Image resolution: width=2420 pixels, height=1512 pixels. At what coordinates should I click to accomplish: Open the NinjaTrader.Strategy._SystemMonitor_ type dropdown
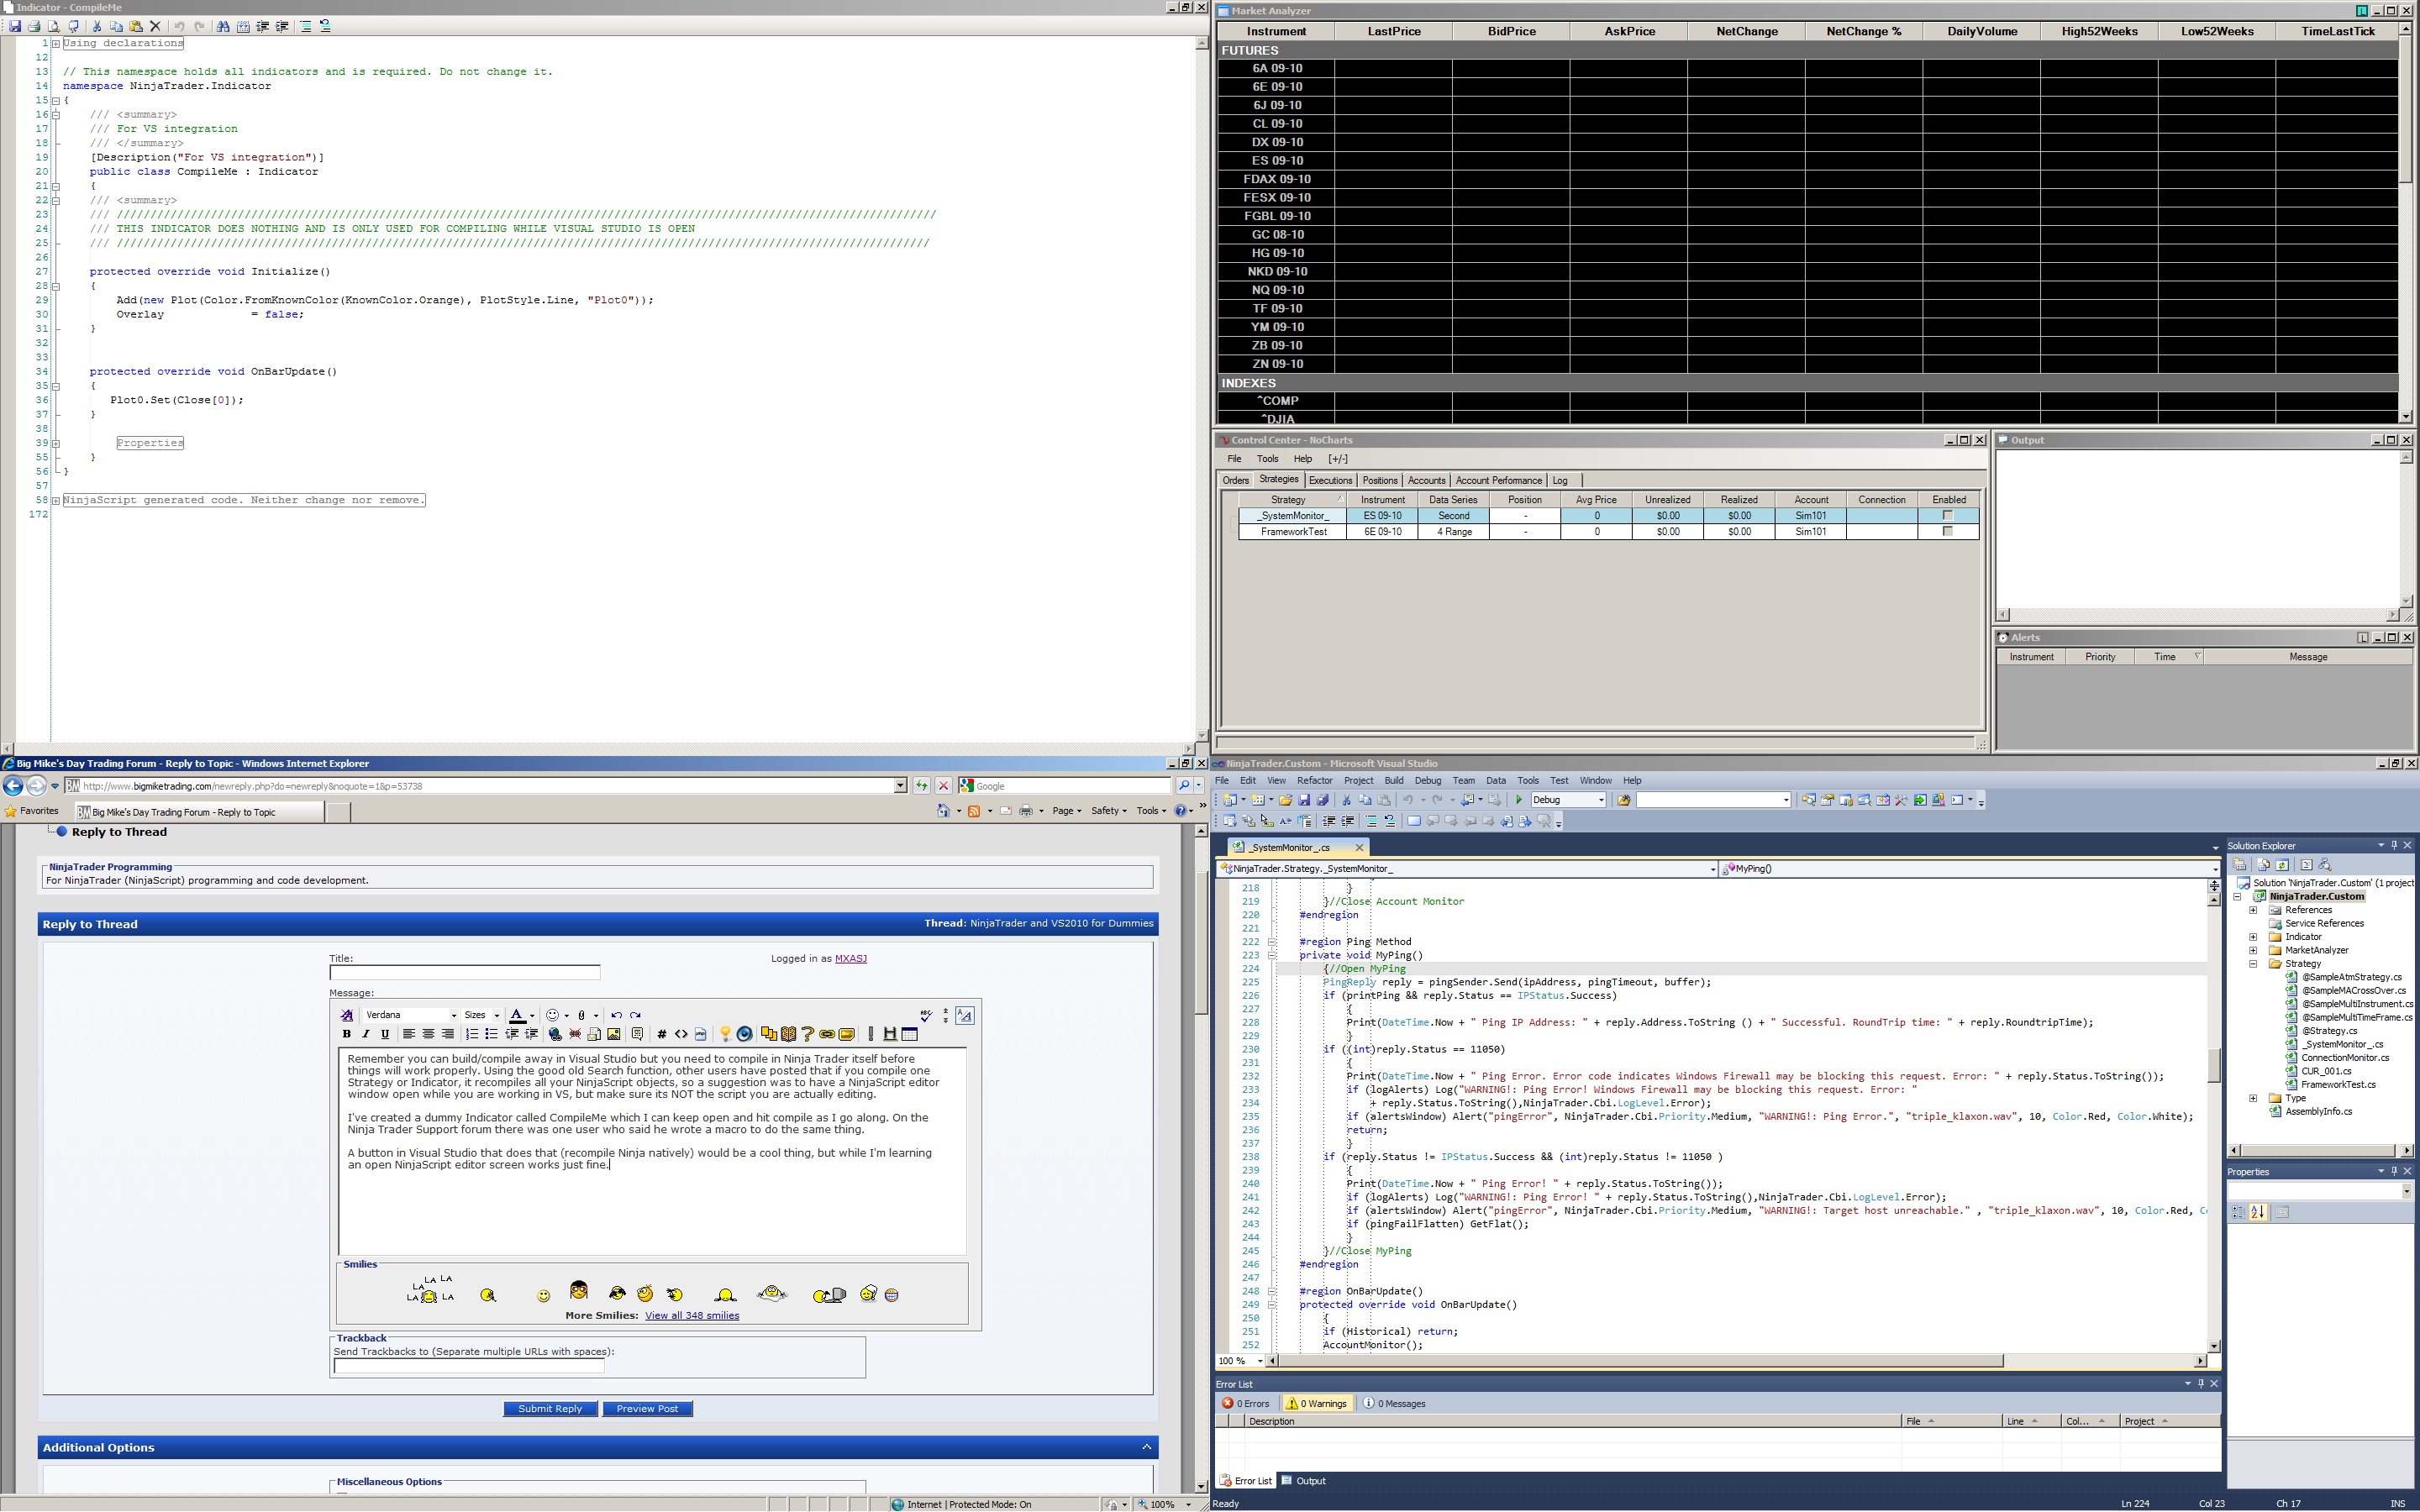click(x=1467, y=869)
